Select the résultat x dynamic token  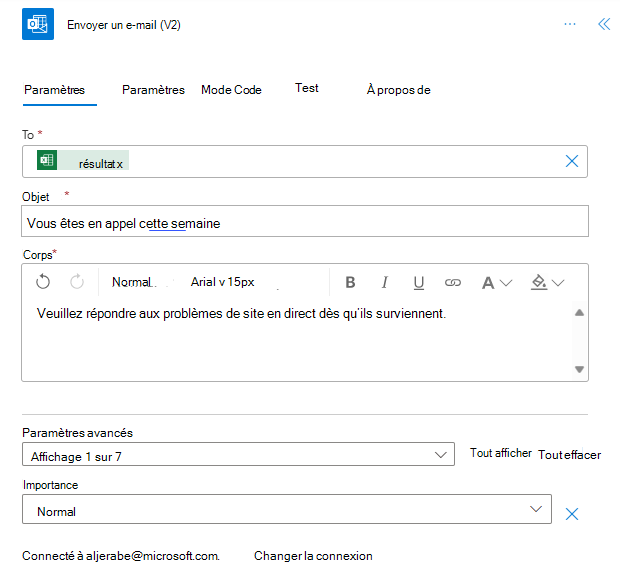click(x=83, y=160)
